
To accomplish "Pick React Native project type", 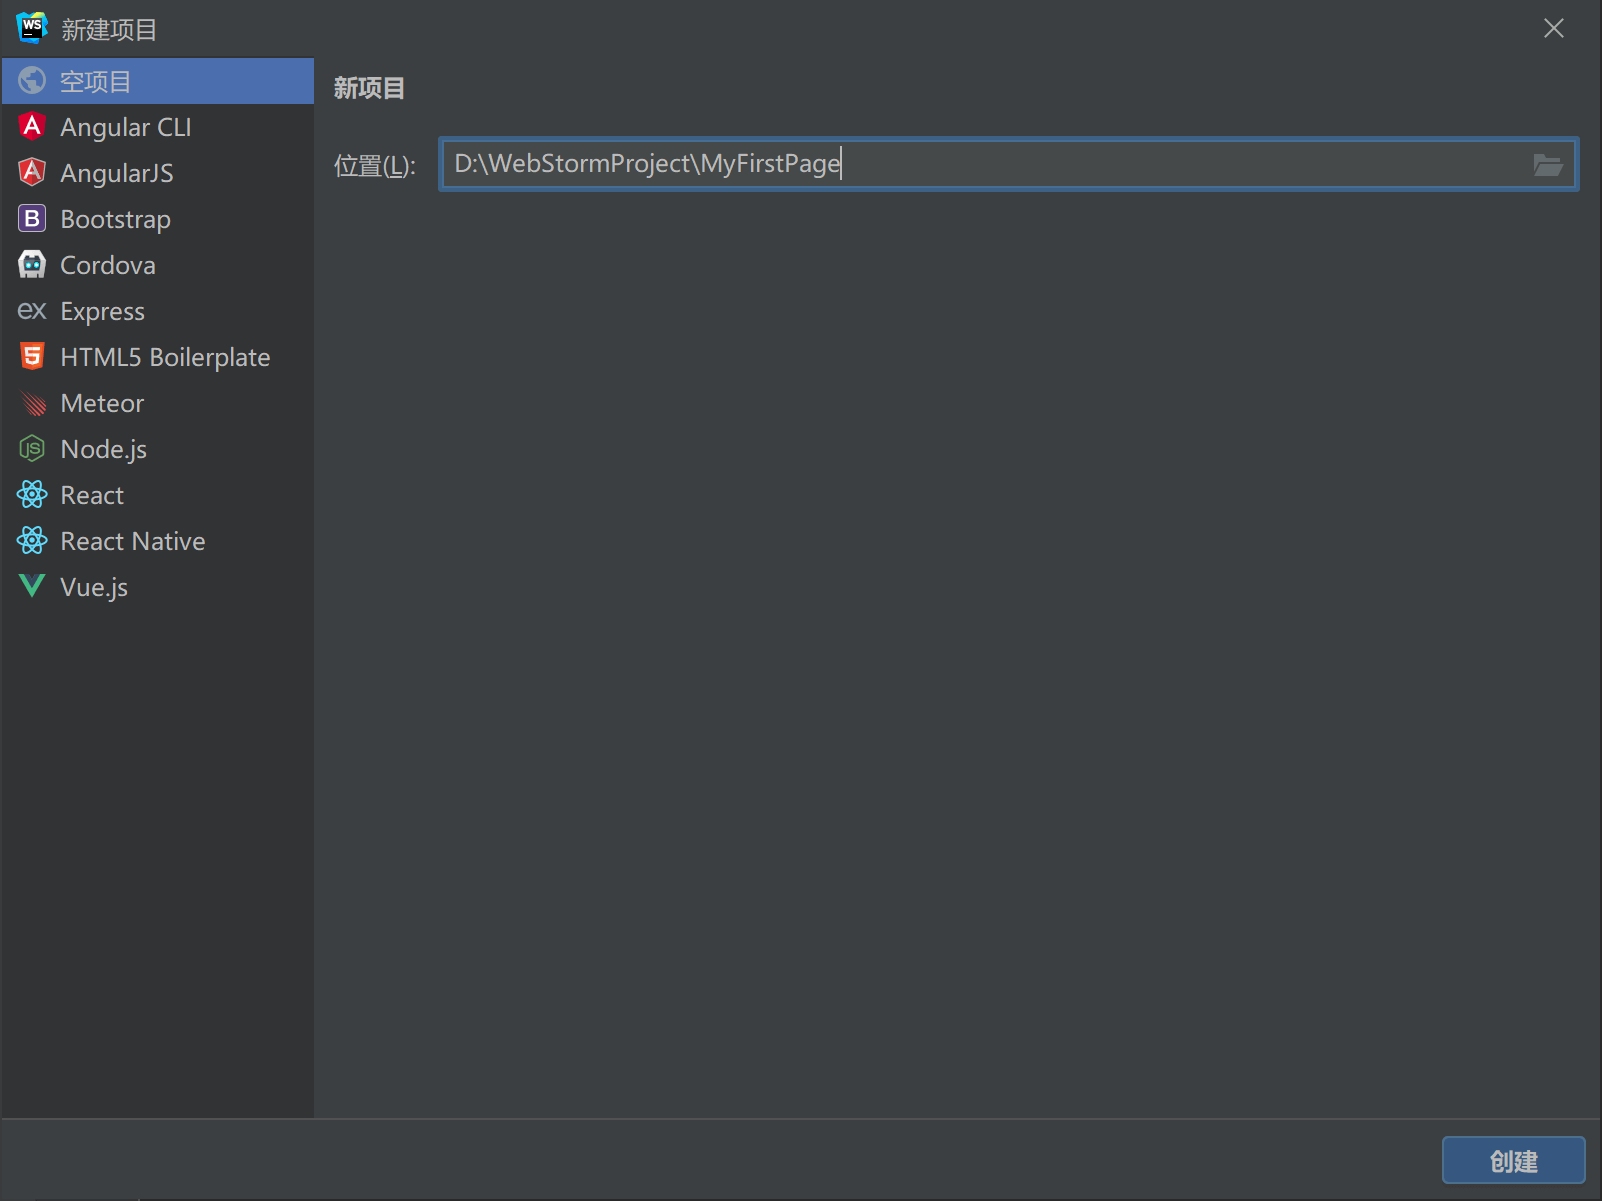I will (x=132, y=541).
